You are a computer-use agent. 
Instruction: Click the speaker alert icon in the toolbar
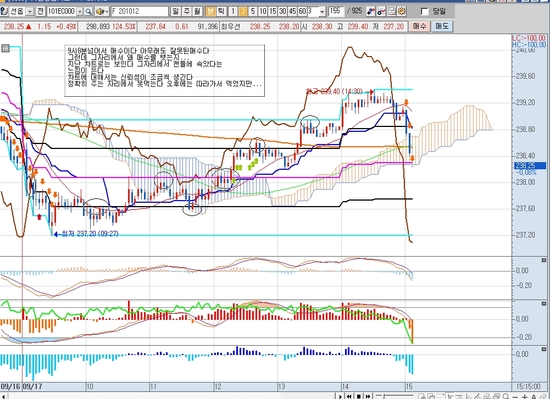coord(101,12)
